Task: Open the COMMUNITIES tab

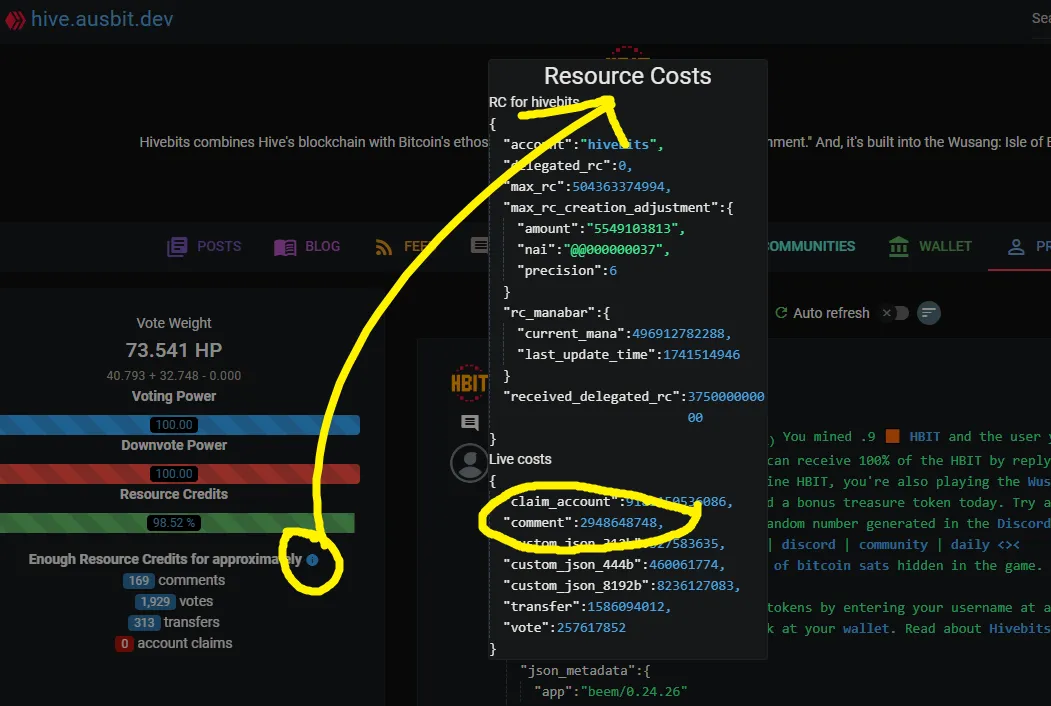Action: point(811,246)
